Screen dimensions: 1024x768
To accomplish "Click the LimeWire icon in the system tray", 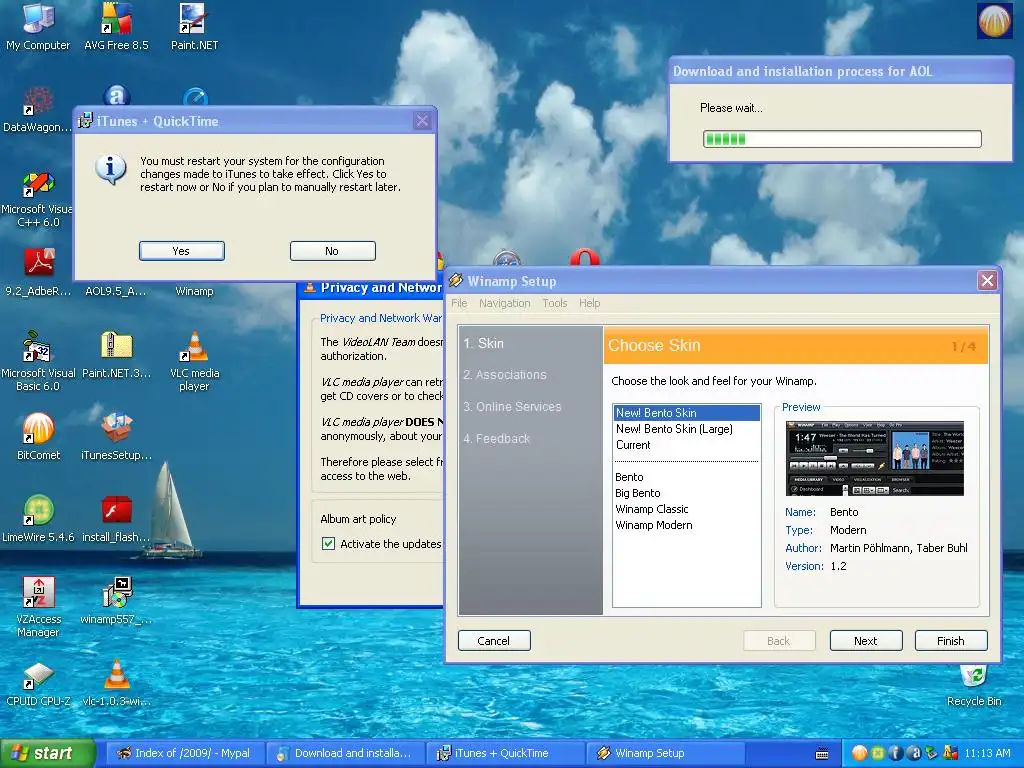I will tap(878, 753).
